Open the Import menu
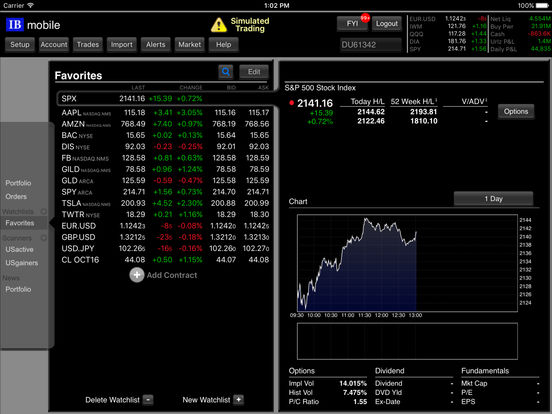Viewport: 552px width, 414px height. pos(121,45)
